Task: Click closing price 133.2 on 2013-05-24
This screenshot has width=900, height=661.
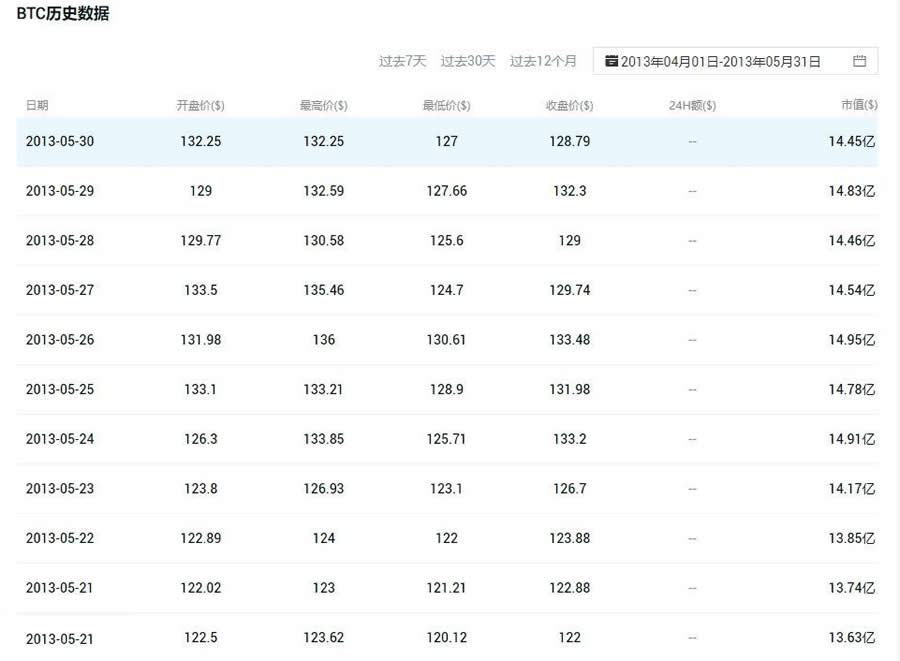Action: [x=569, y=439]
